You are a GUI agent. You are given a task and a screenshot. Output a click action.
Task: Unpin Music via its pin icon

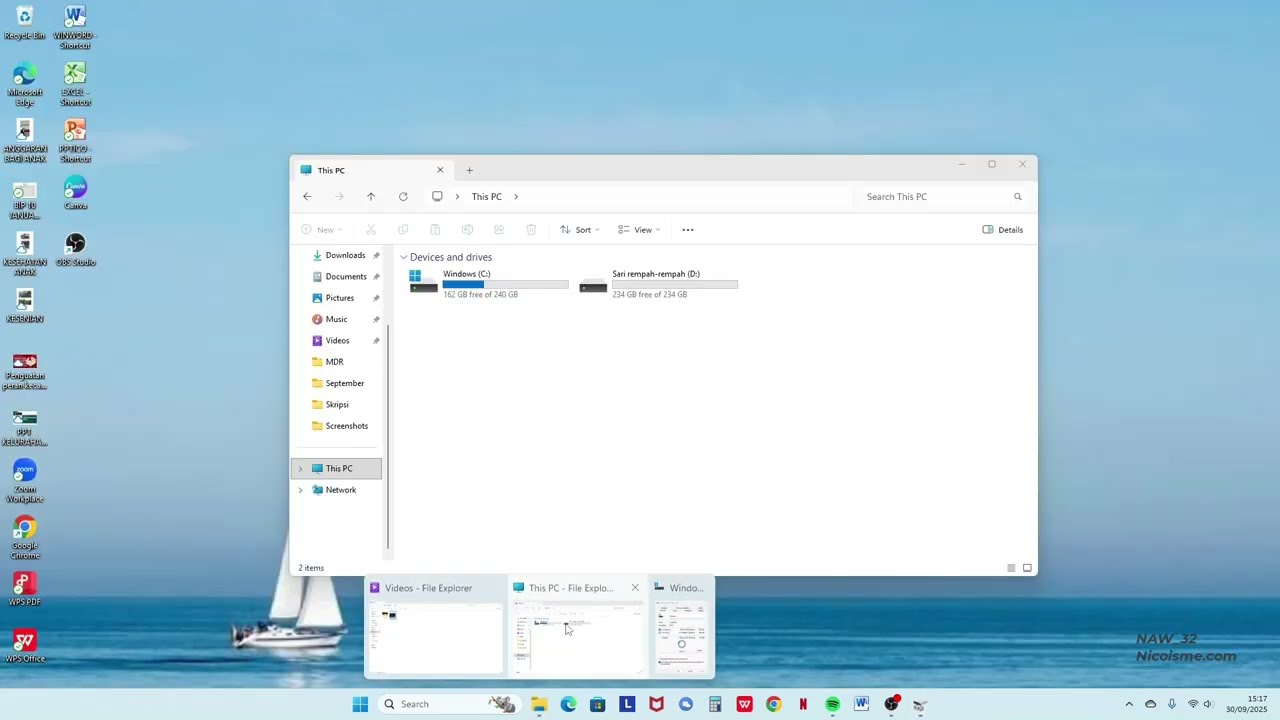pyautogui.click(x=376, y=320)
